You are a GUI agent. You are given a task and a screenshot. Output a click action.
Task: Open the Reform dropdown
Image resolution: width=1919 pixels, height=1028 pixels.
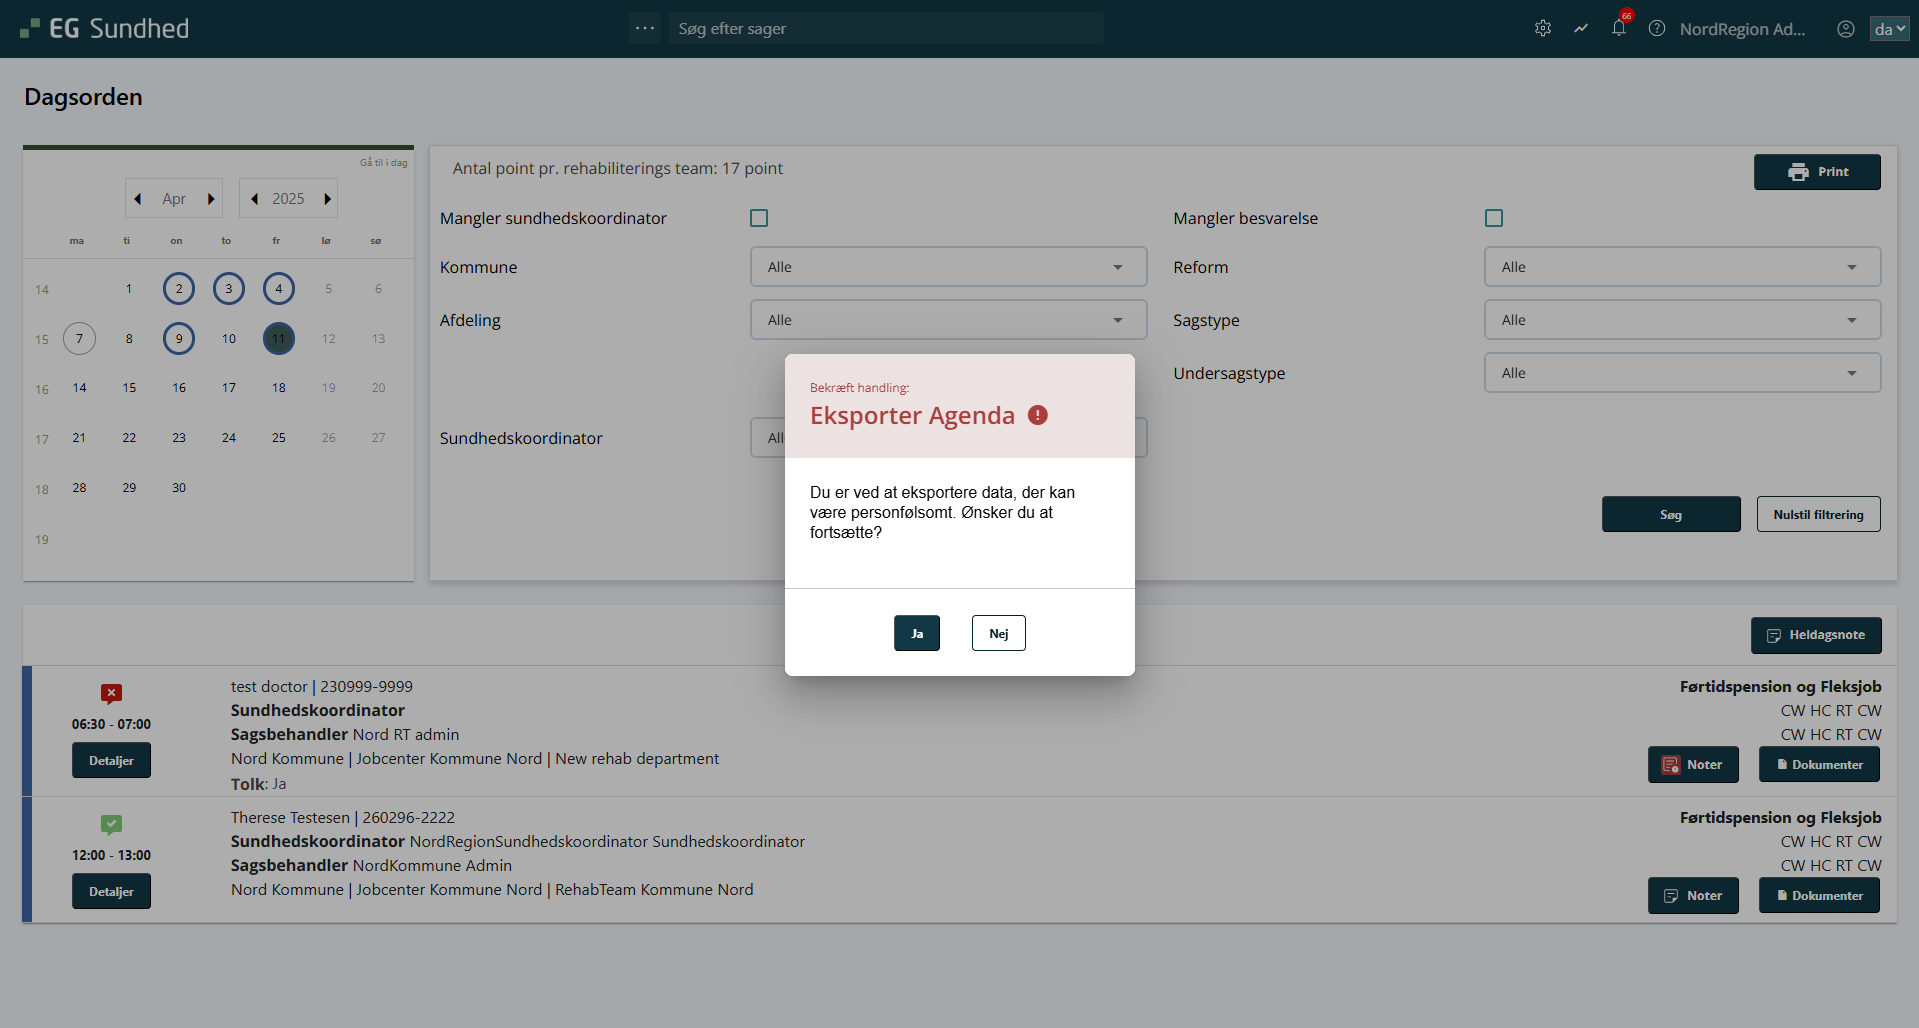pos(1682,267)
